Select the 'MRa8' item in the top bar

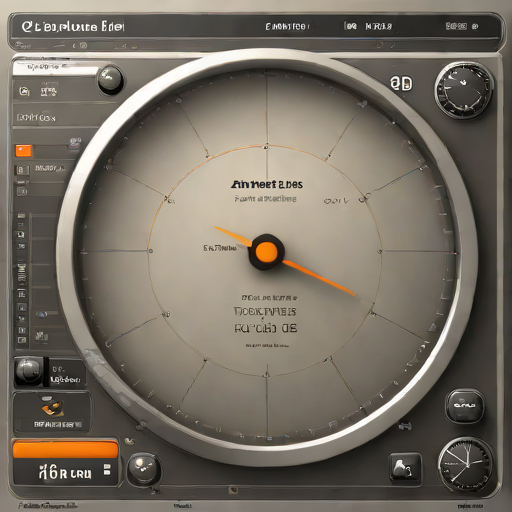(378, 26)
